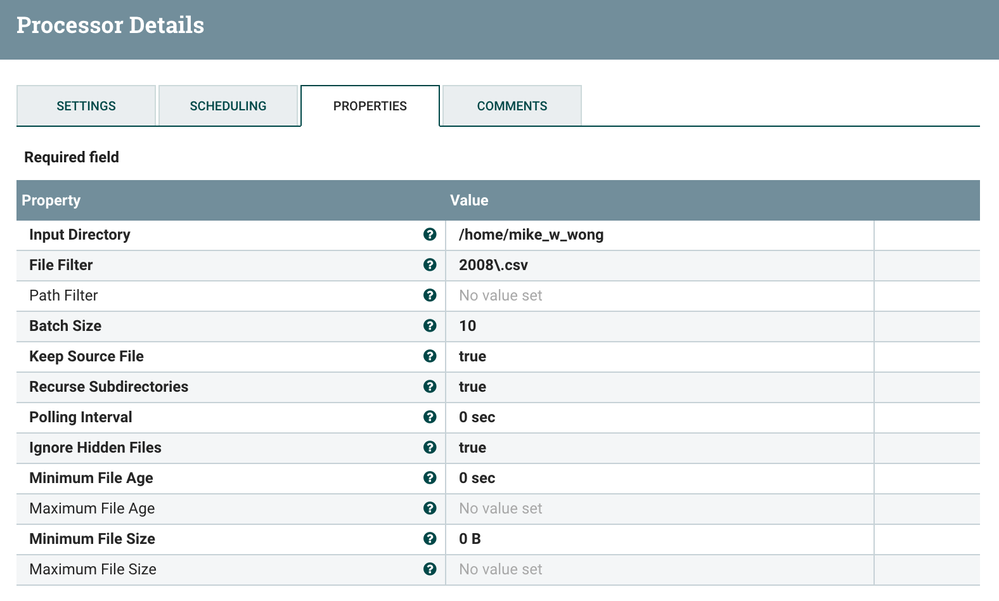Select the Maximum File Age label
The height and width of the screenshot is (601, 999).
(92, 509)
